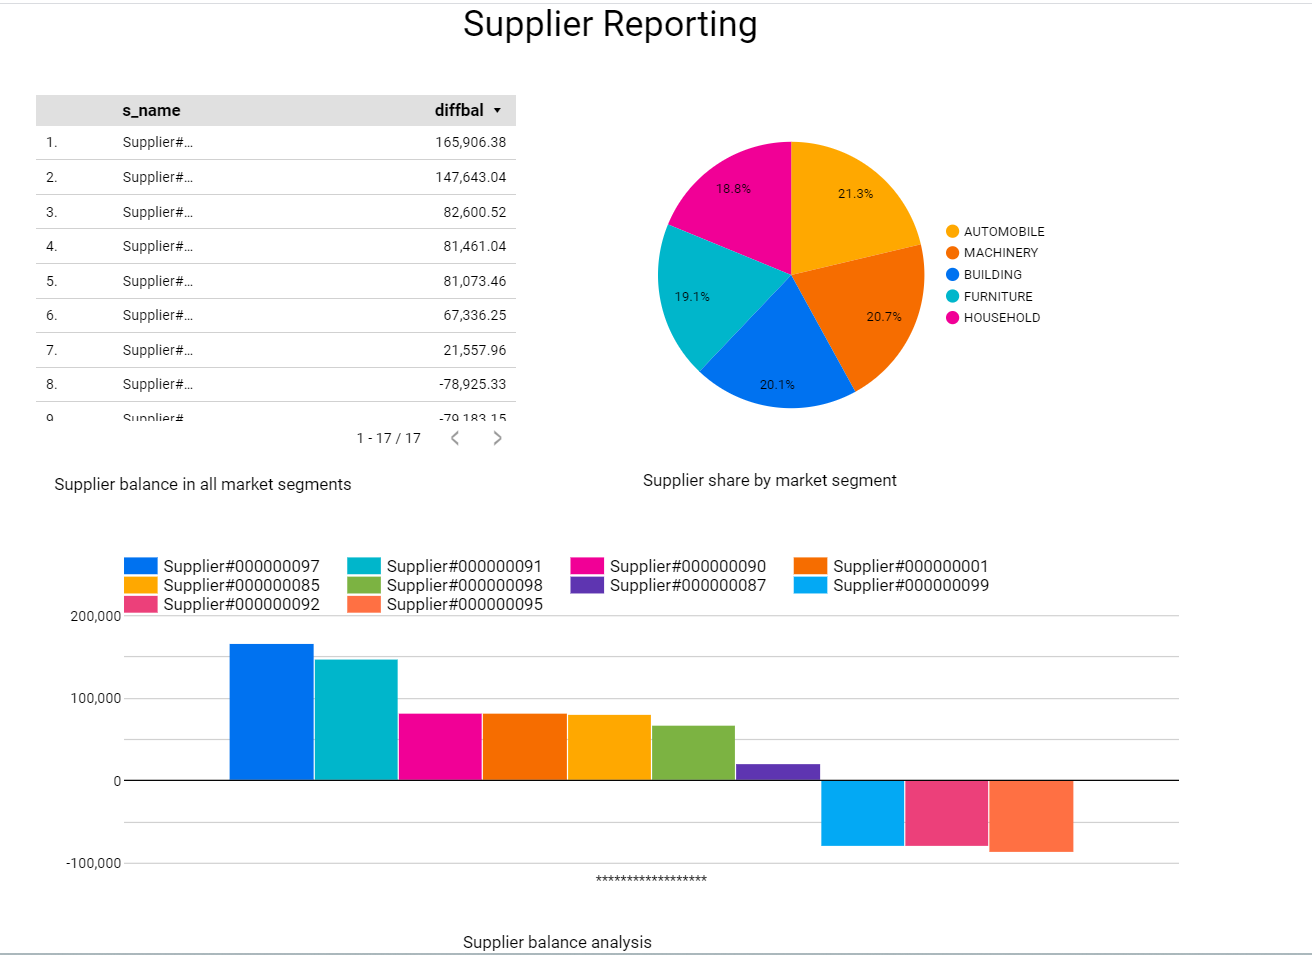The width and height of the screenshot is (1312, 955).
Task: Click table value 147,643.04
Action: click(x=470, y=177)
